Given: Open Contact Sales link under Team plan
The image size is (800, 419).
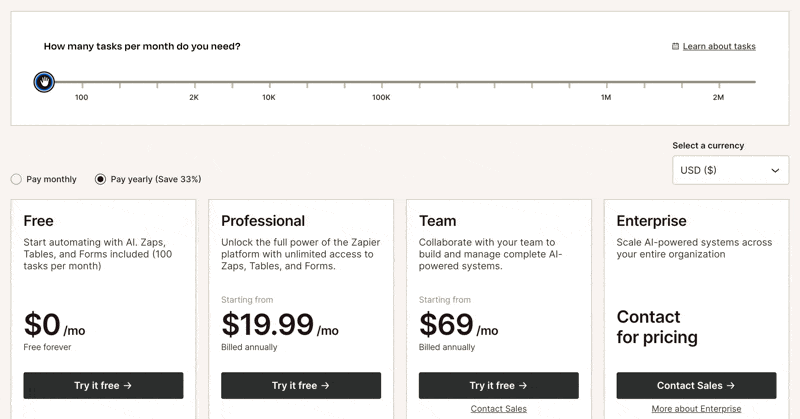Looking at the screenshot, I should point(498,408).
